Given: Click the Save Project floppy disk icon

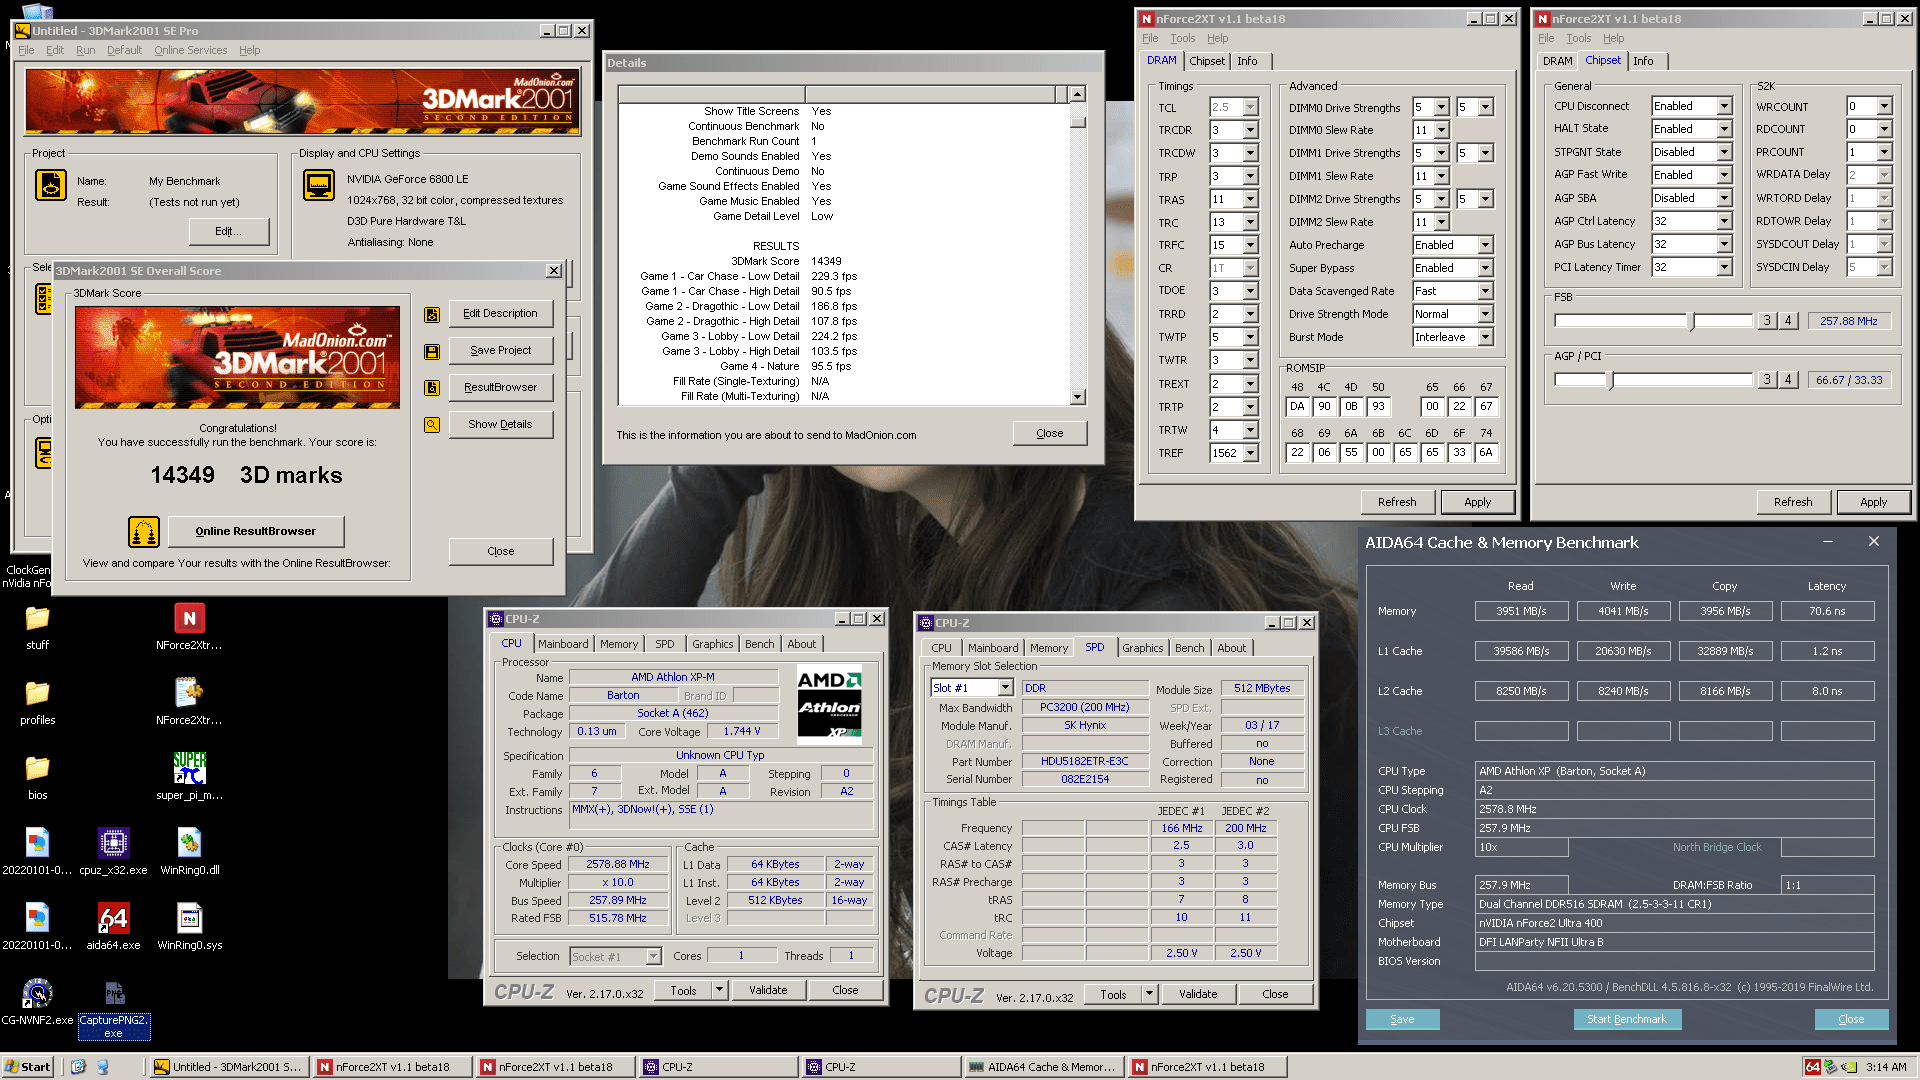Looking at the screenshot, I should pyautogui.click(x=431, y=350).
